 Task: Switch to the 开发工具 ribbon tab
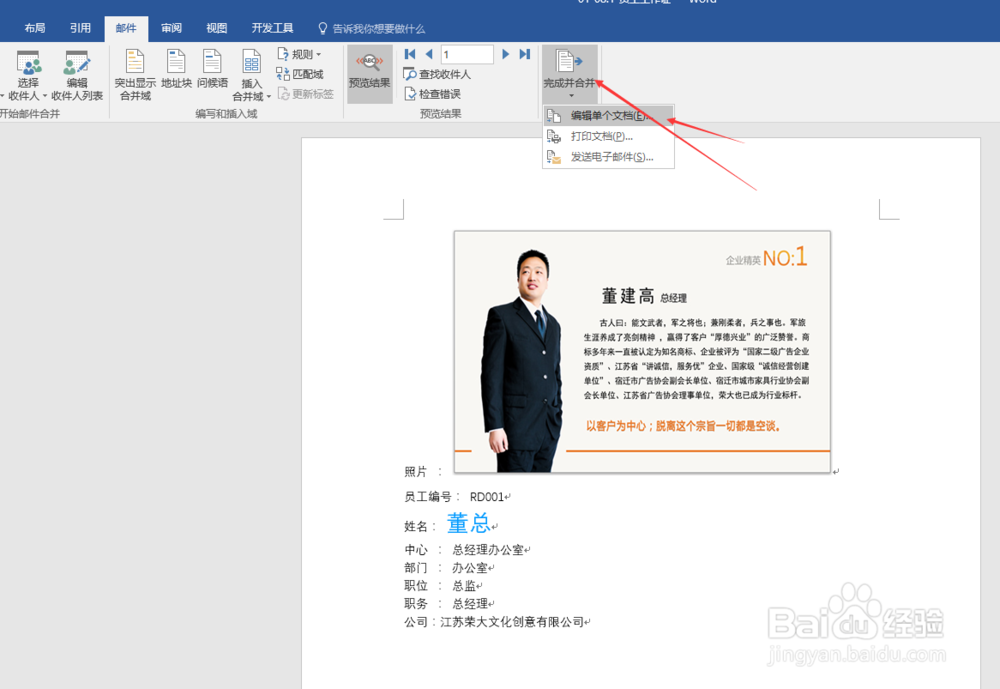coord(272,28)
